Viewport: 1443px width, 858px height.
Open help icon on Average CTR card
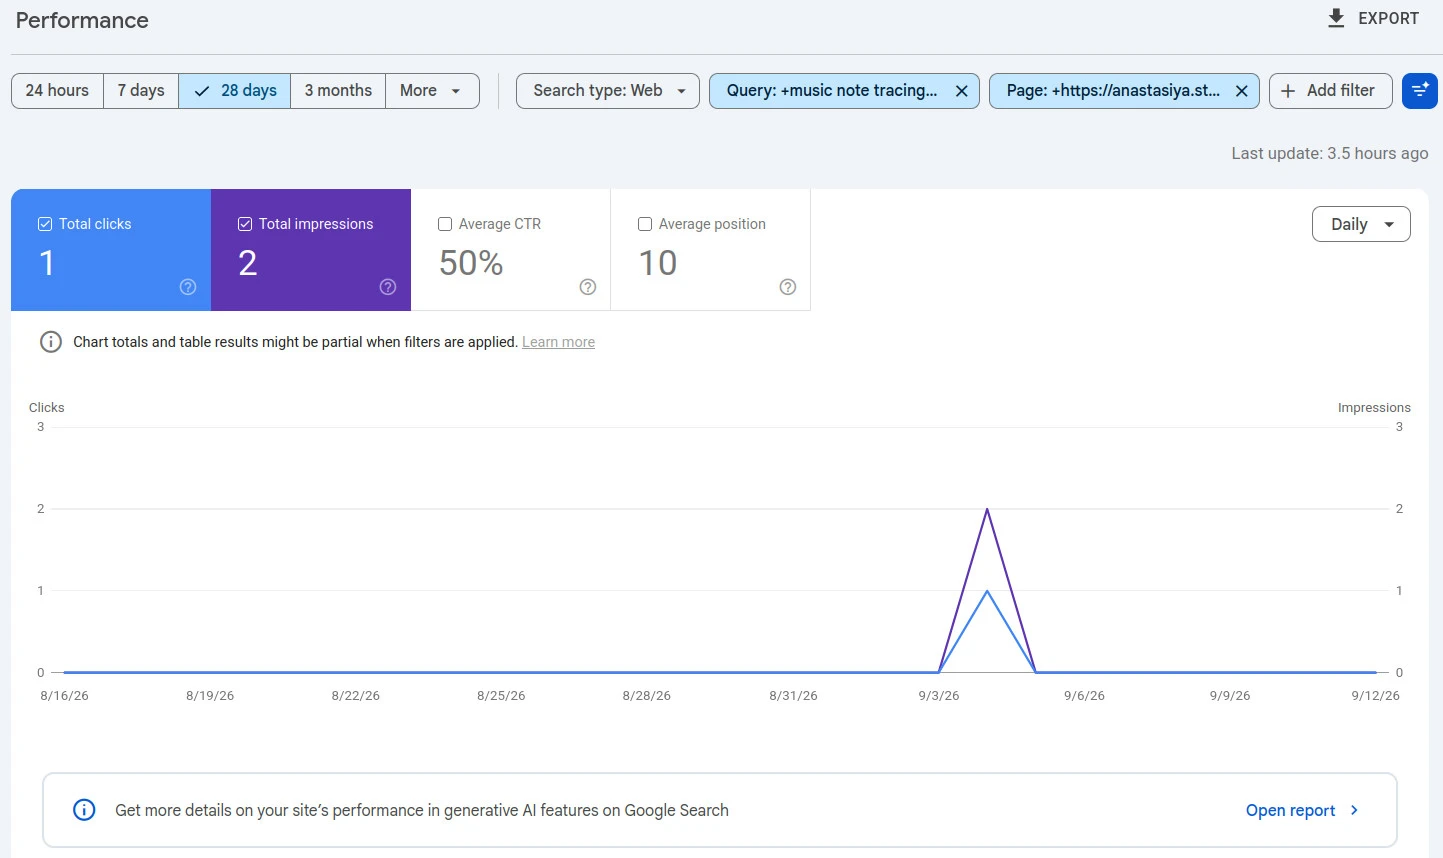point(588,287)
